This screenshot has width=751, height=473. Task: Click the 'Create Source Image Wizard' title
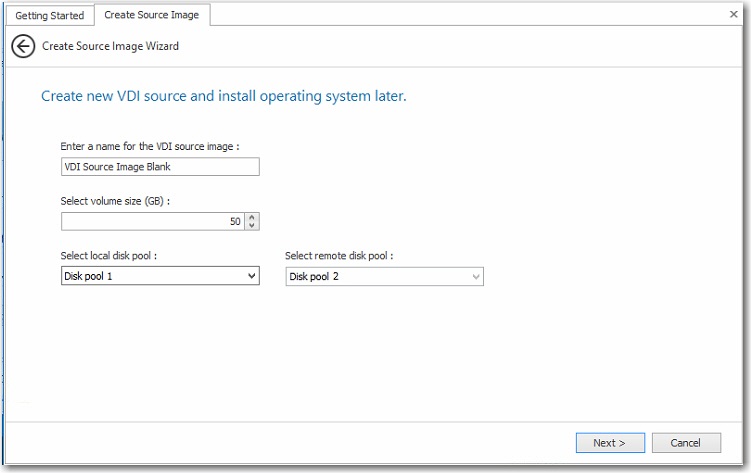(110, 46)
